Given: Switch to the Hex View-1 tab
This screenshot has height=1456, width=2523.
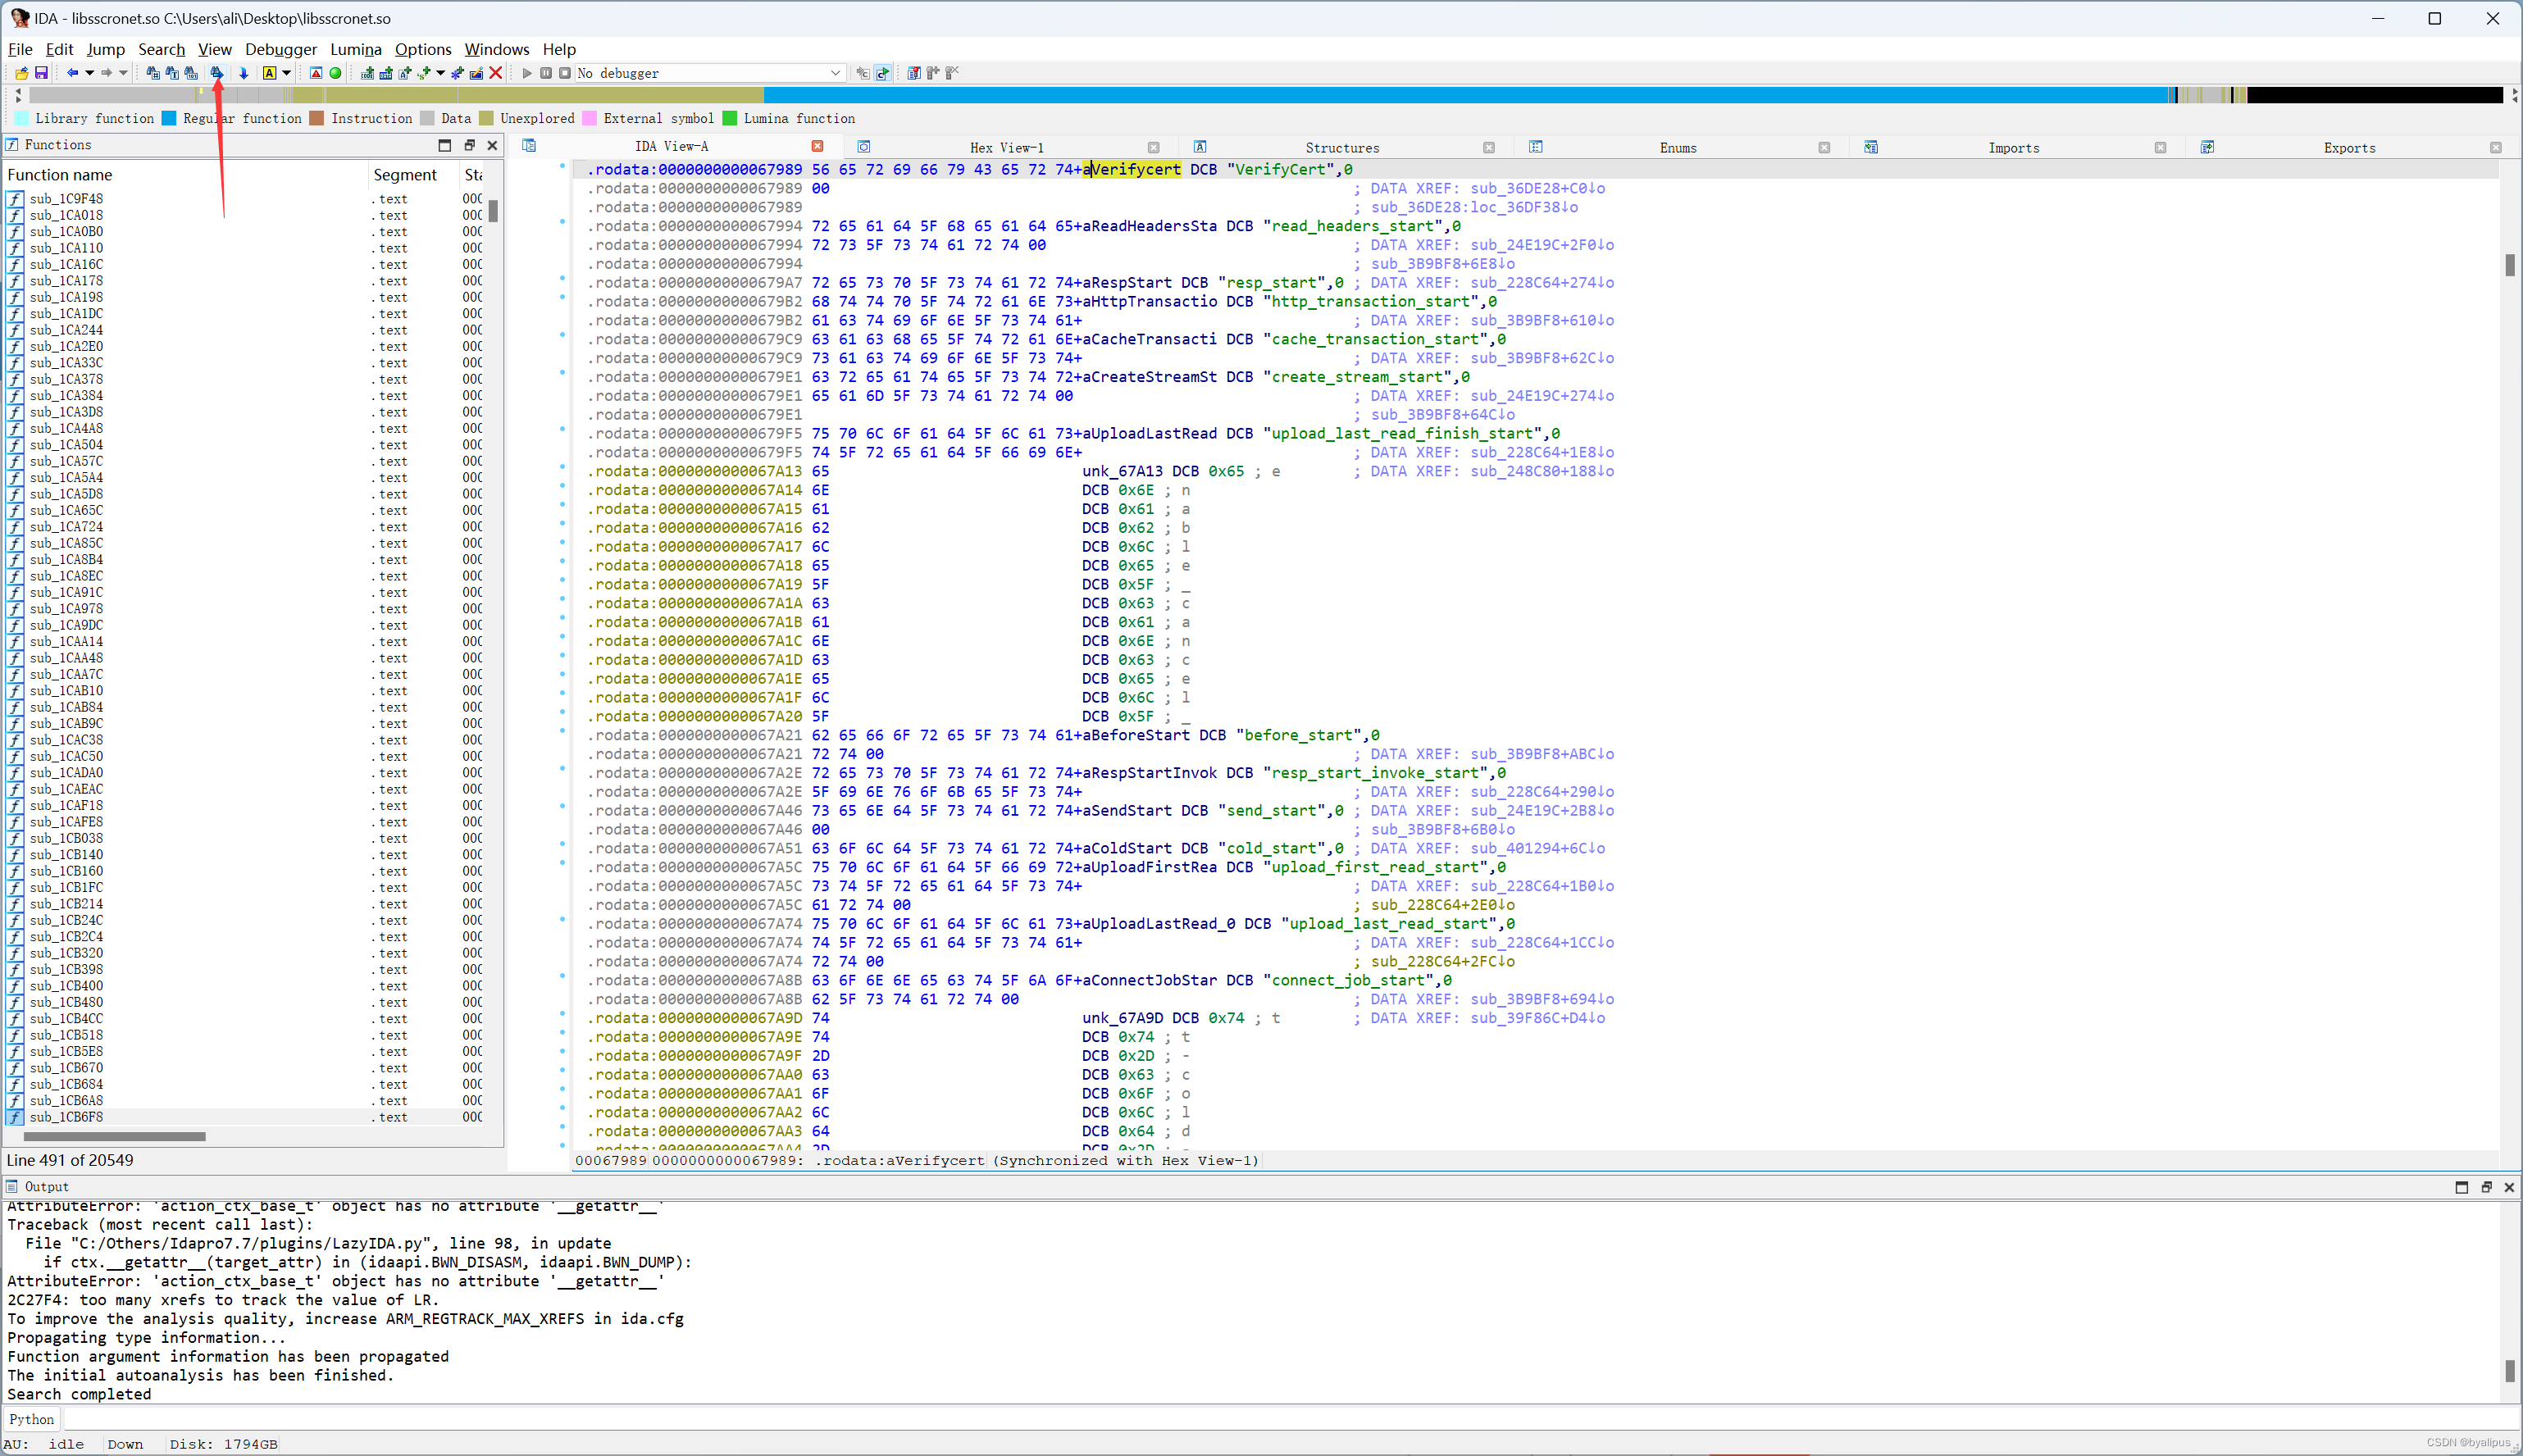Looking at the screenshot, I should tap(1005, 148).
